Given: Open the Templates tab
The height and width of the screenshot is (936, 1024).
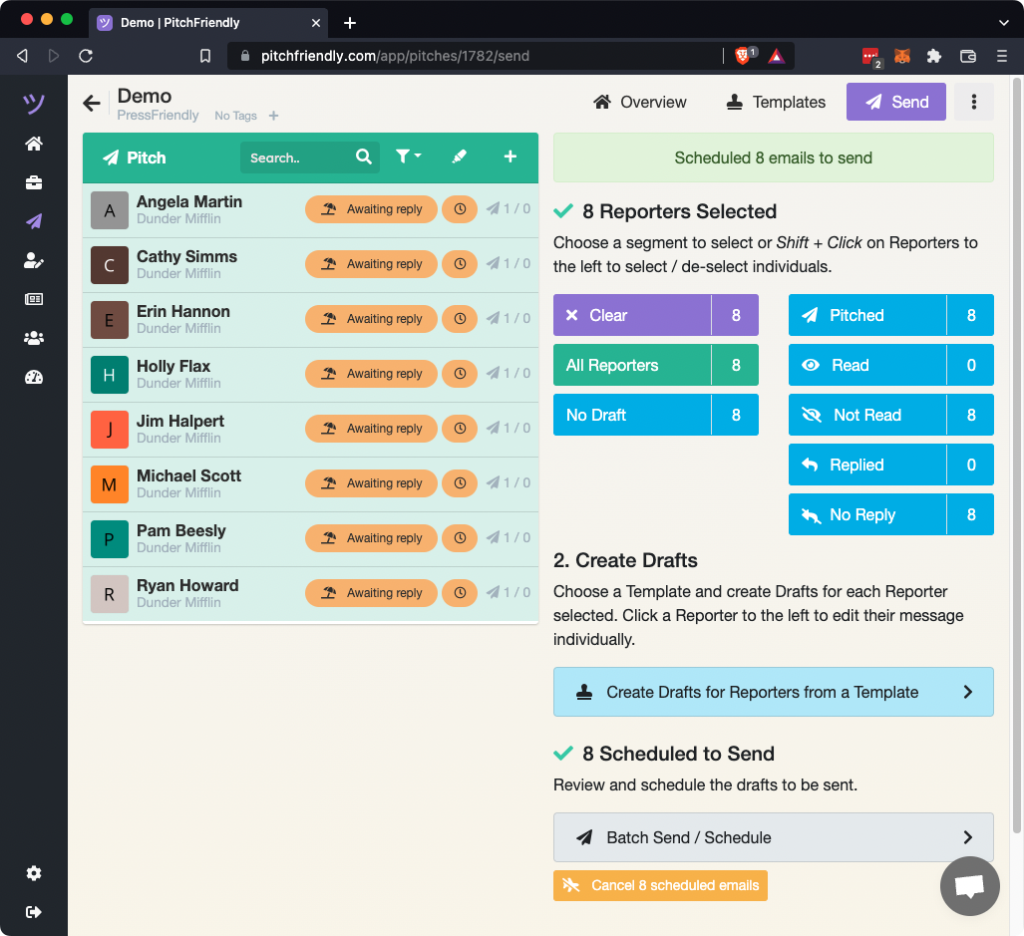Looking at the screenshot, I should [x=776, y=102].
